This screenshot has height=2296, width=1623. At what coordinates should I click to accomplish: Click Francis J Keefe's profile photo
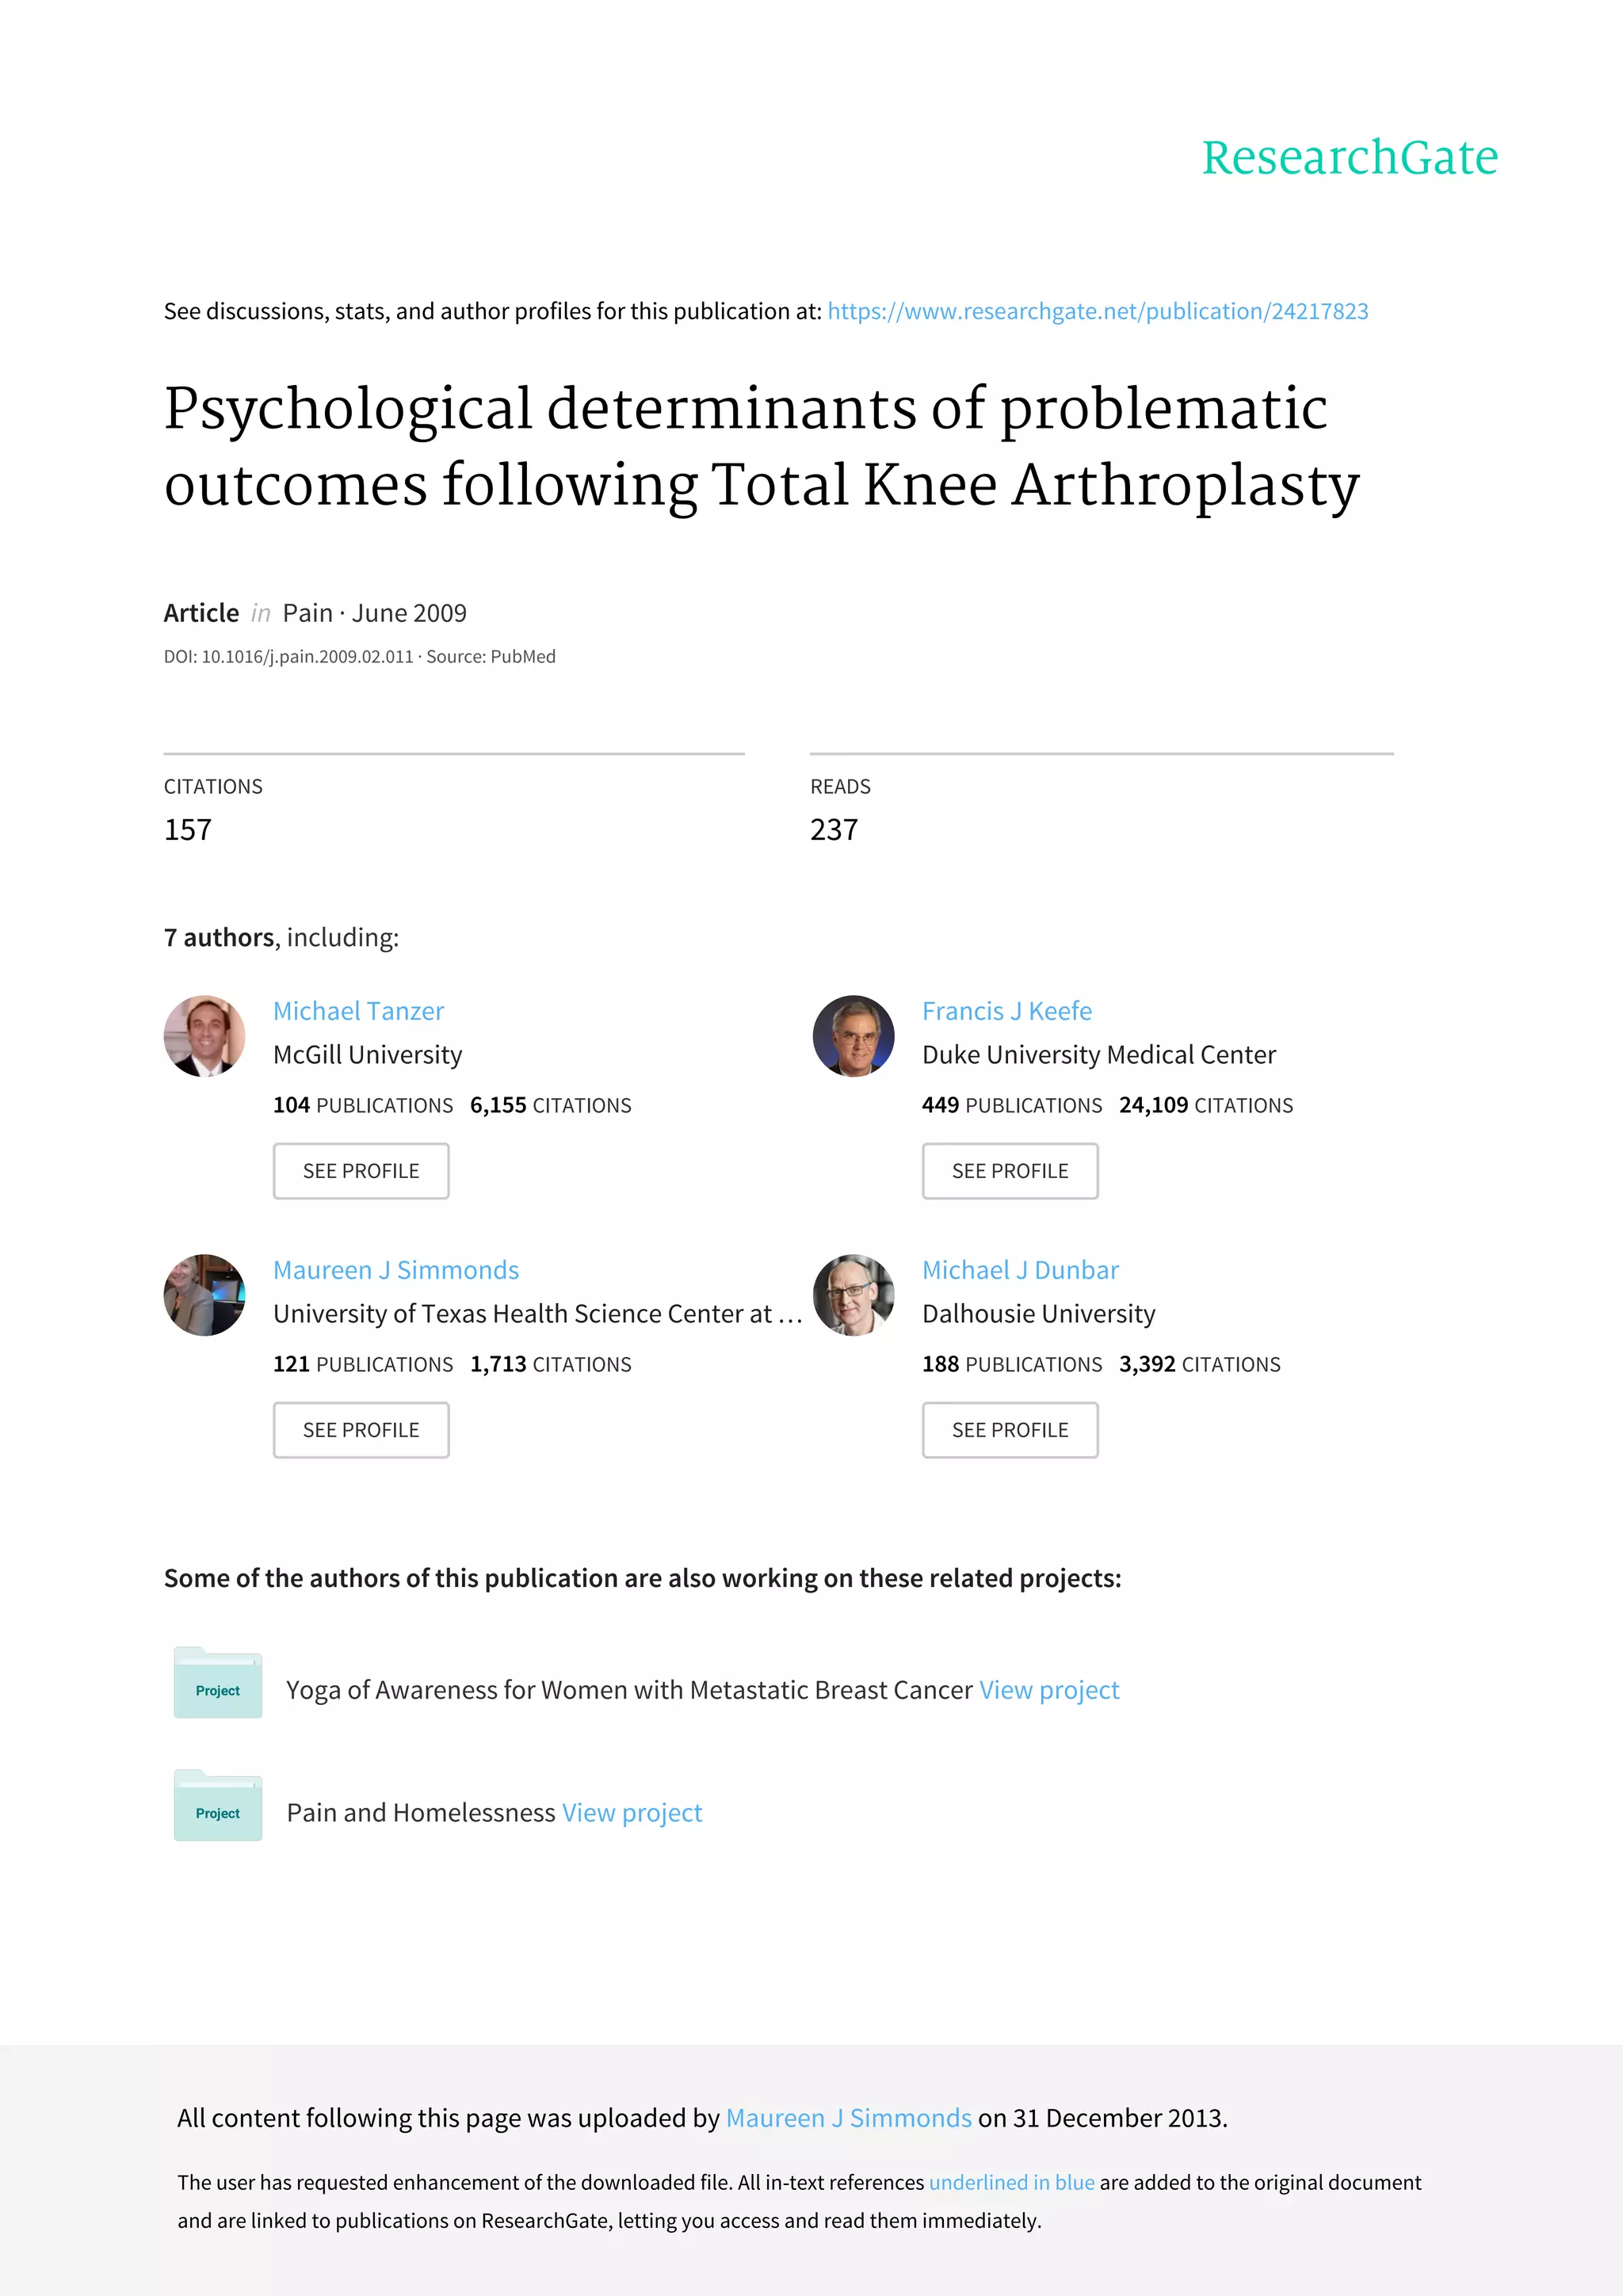853,1036
